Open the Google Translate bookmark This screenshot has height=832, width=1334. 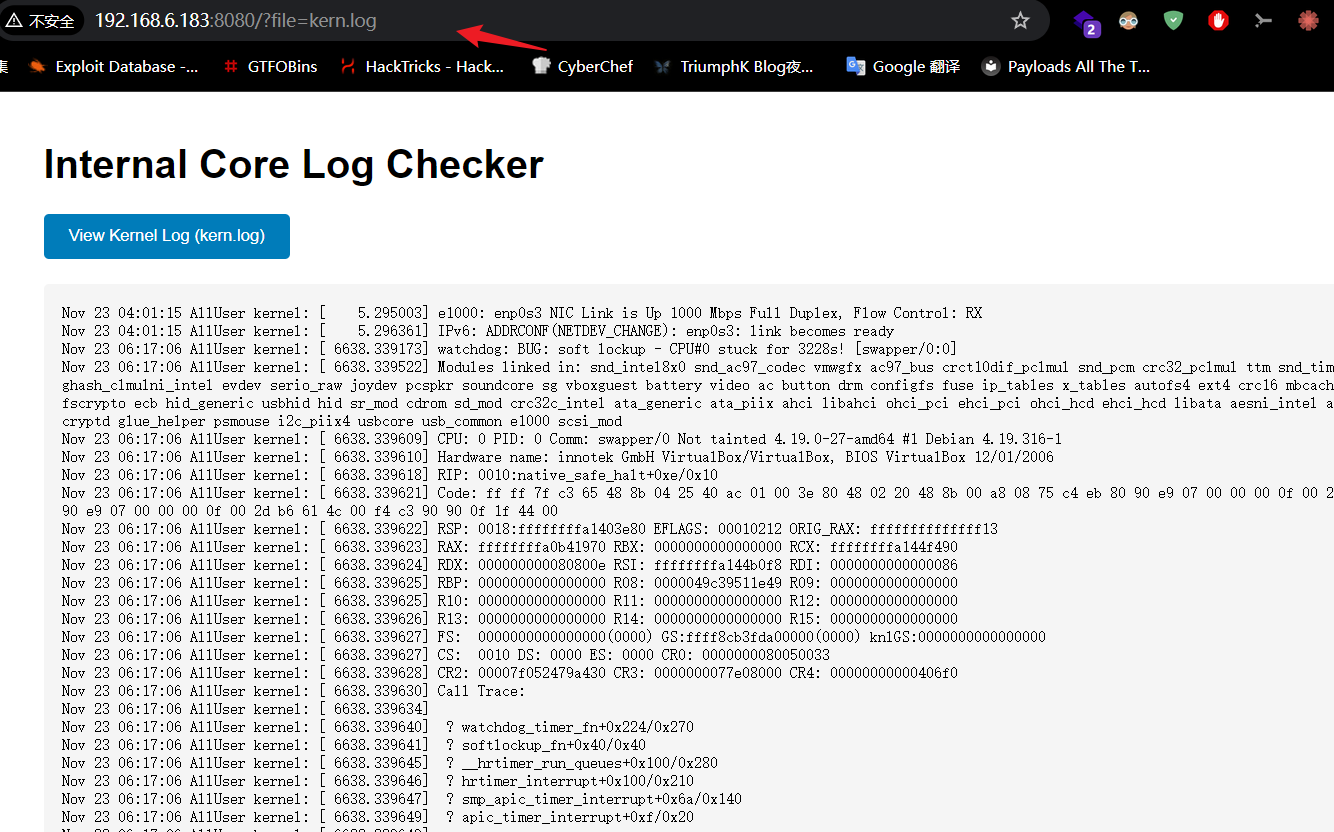click(903, 67)
